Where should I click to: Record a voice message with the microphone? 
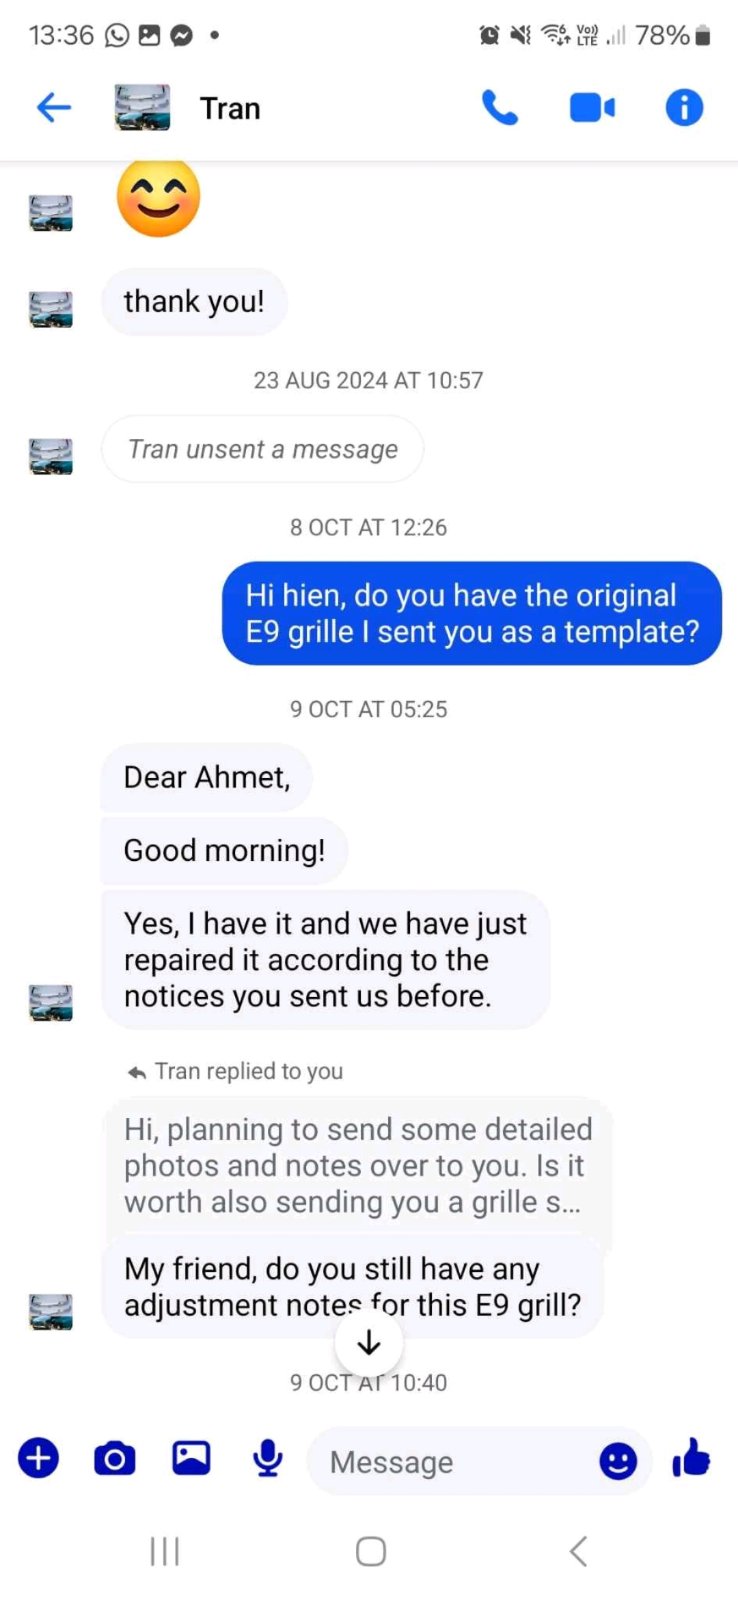267,1458
